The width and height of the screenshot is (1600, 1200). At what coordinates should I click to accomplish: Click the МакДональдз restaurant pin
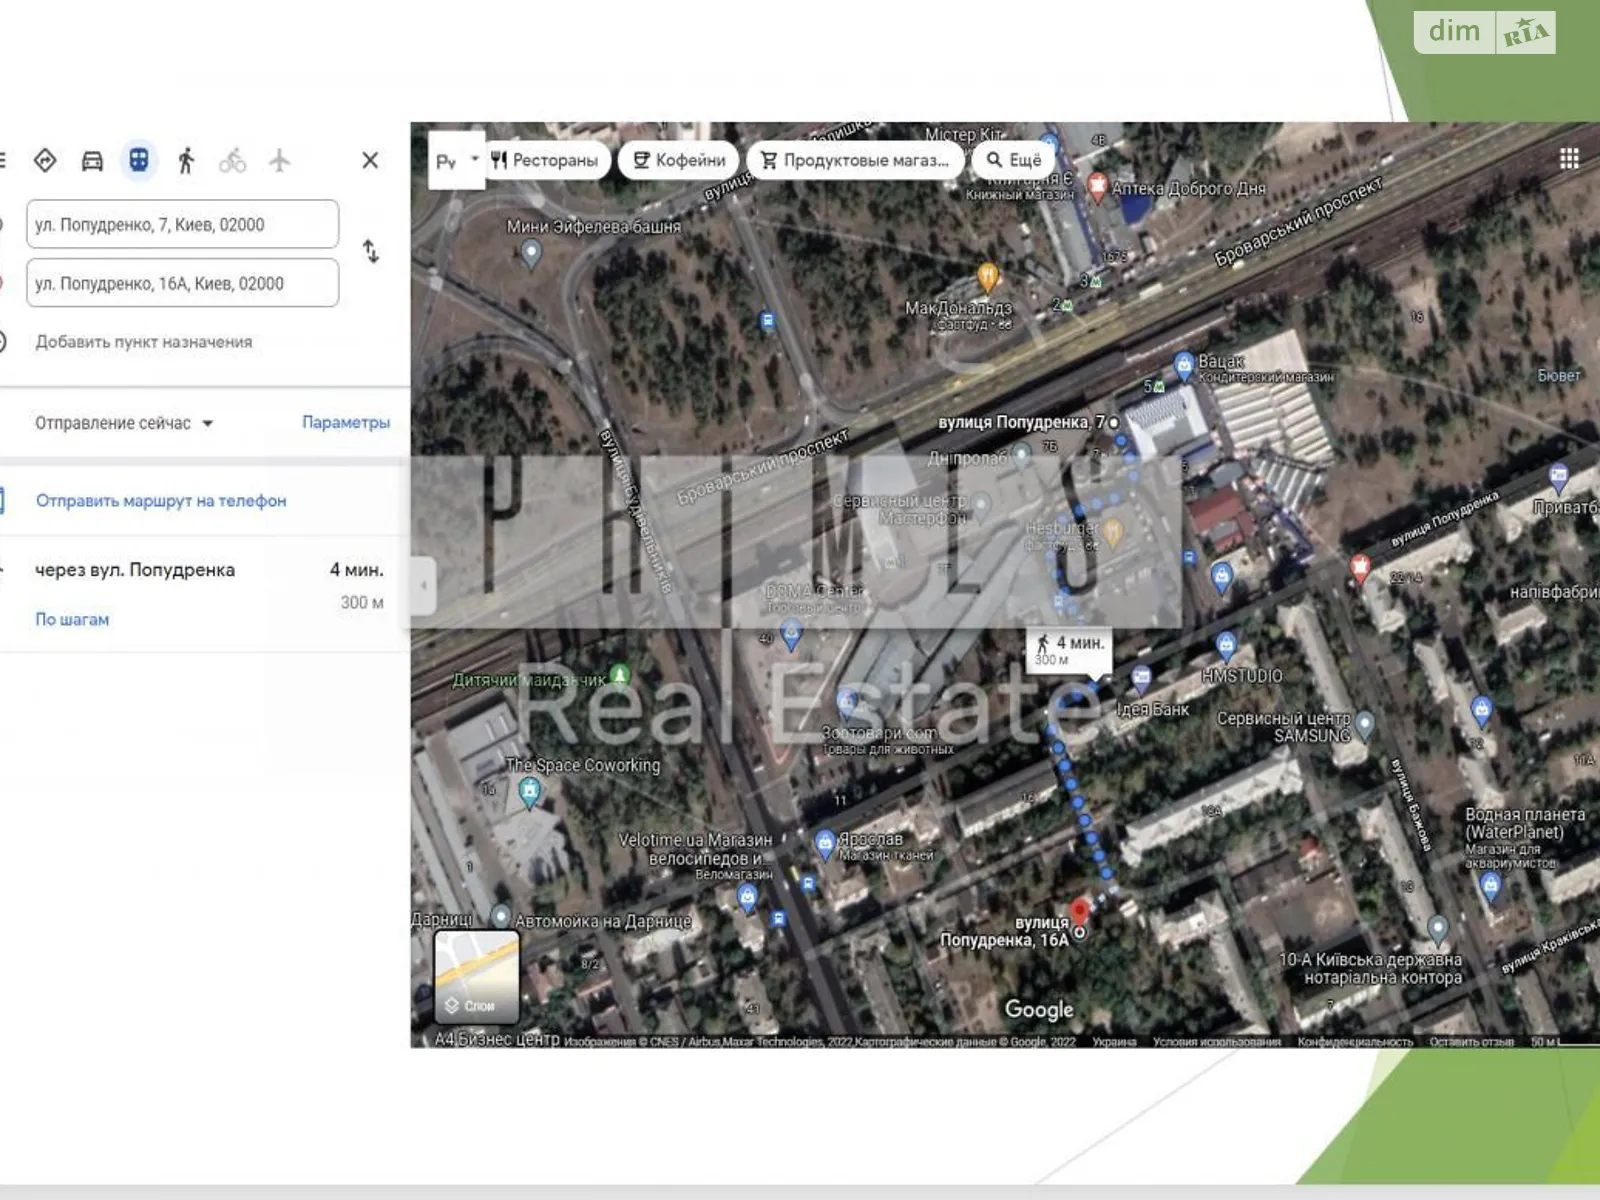pyautogui.click(x=987, y=276)
